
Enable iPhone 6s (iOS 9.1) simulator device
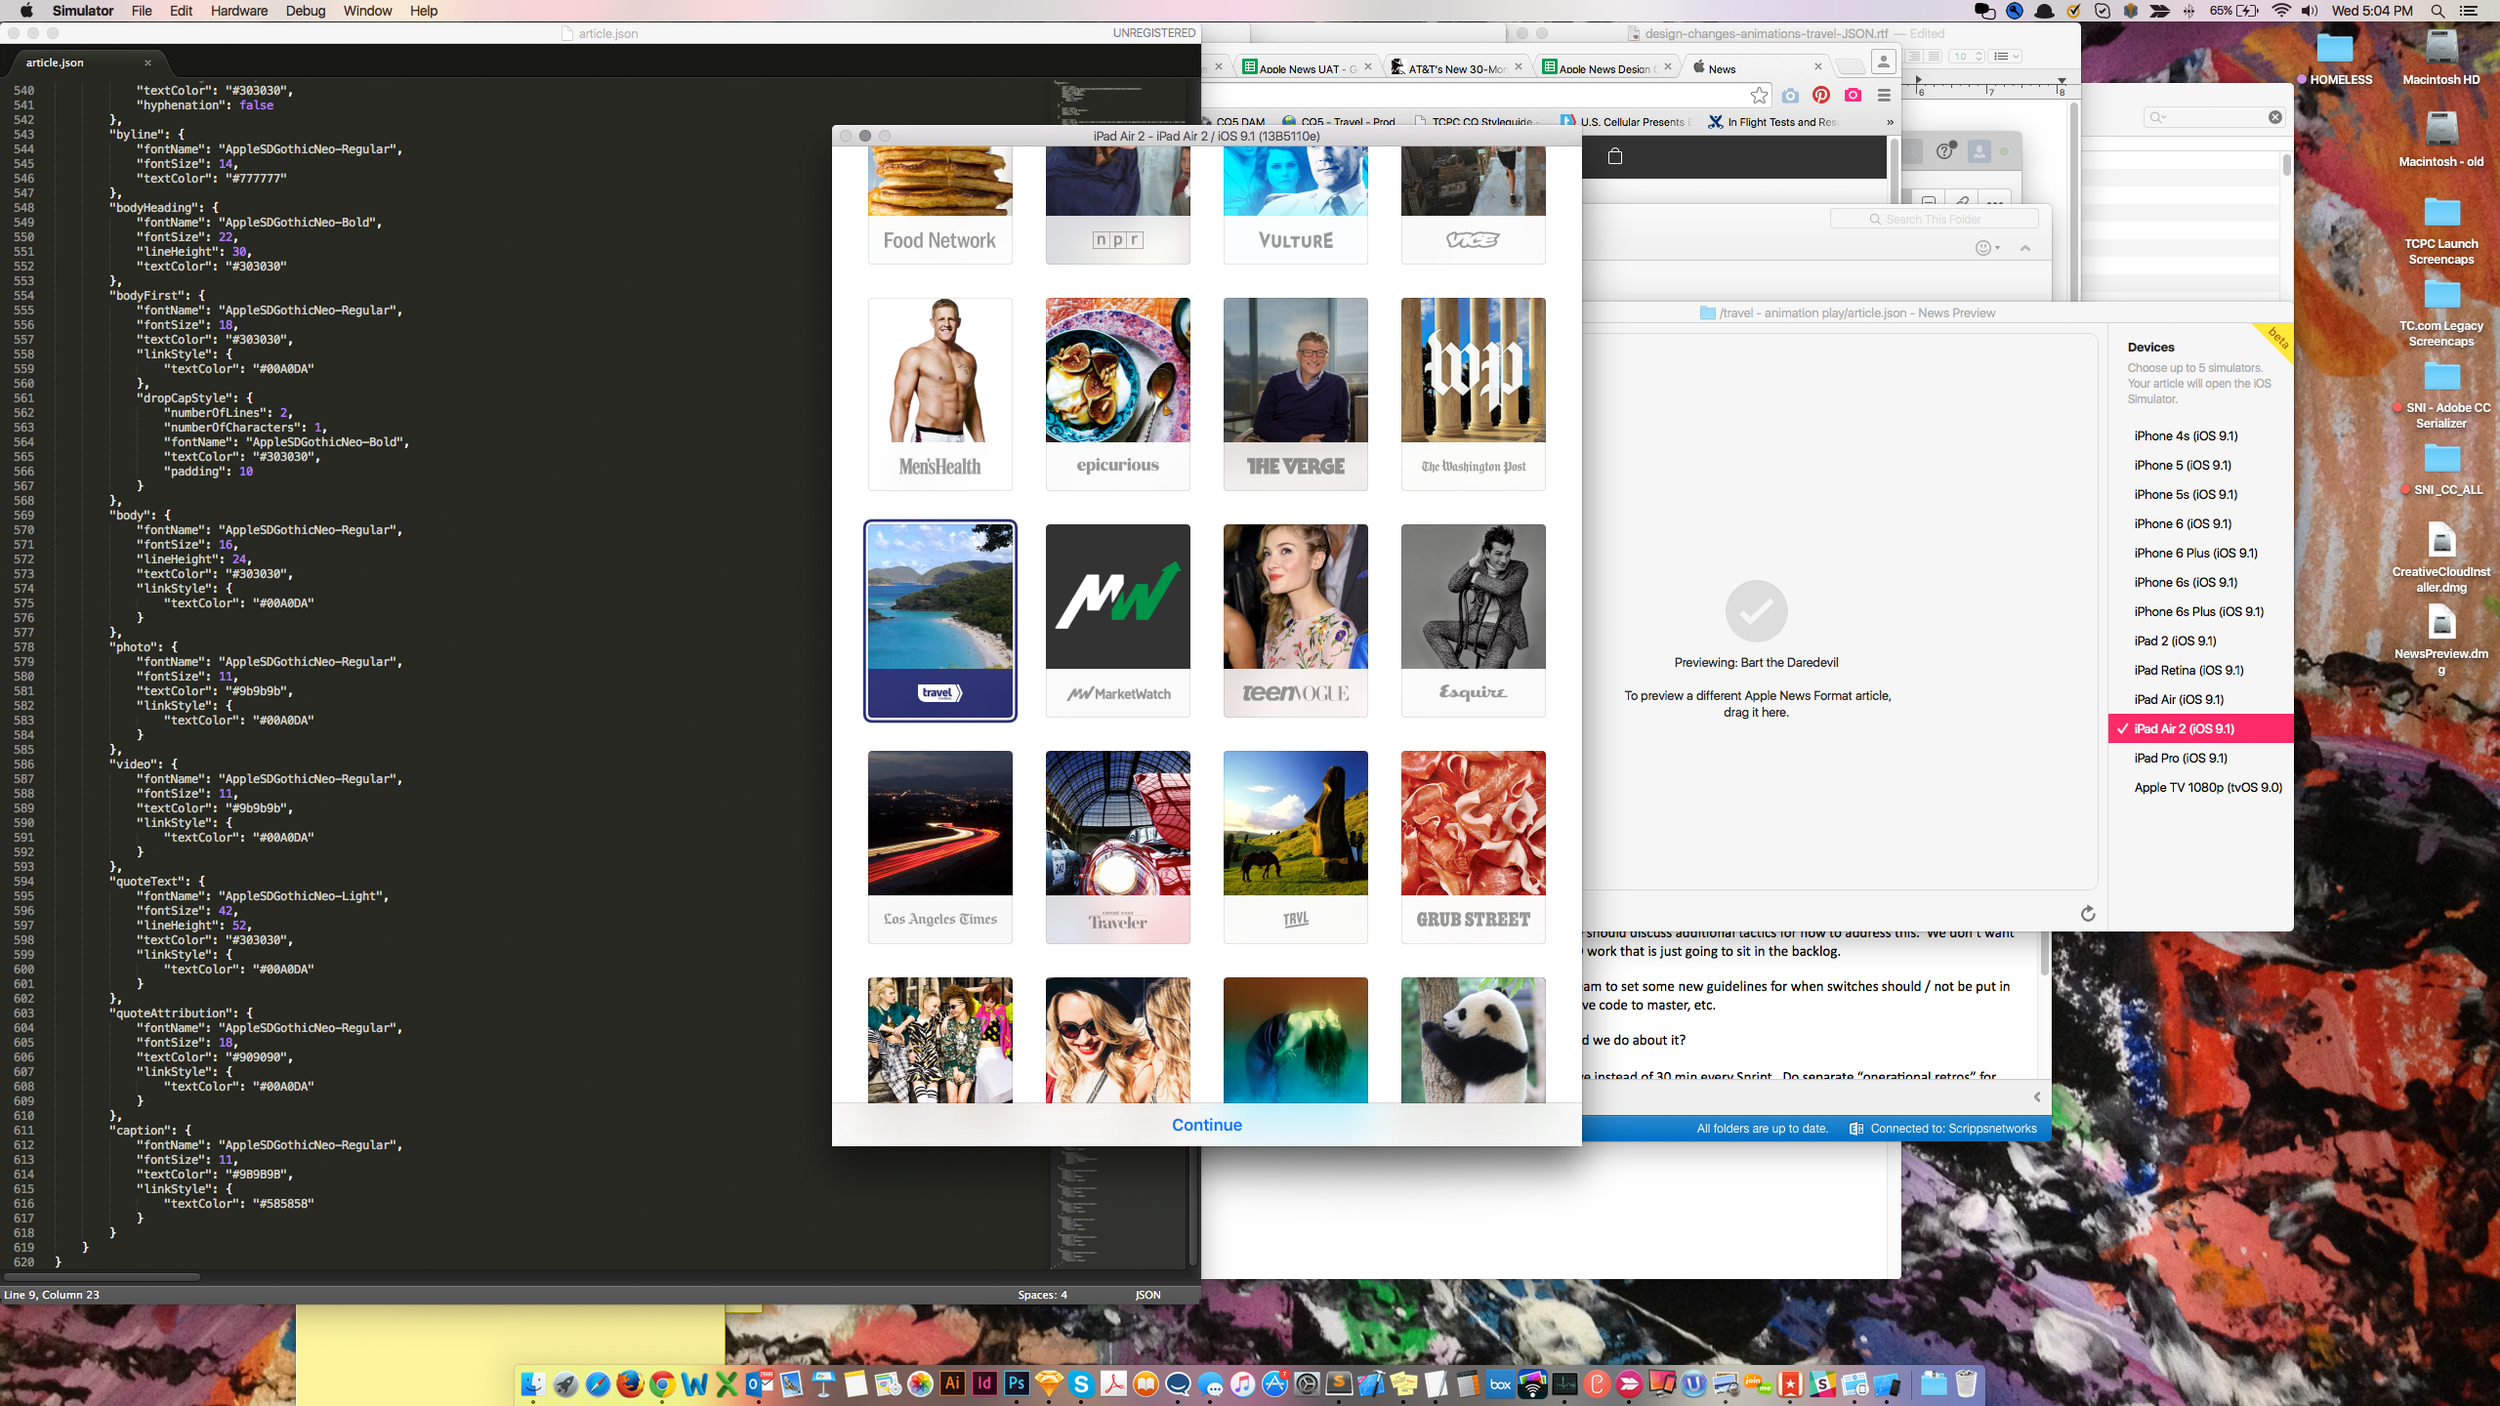[x=2200, y=582]
